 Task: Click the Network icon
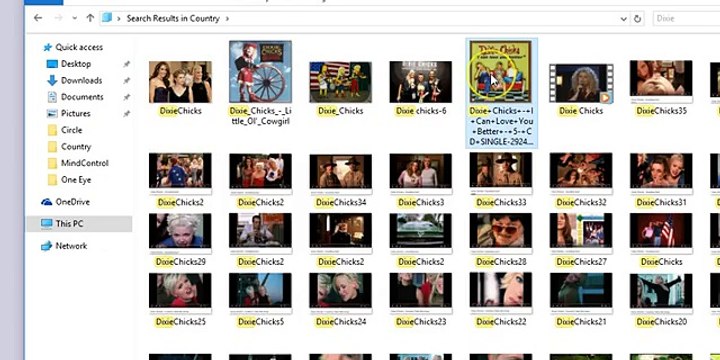pos(46,246)
